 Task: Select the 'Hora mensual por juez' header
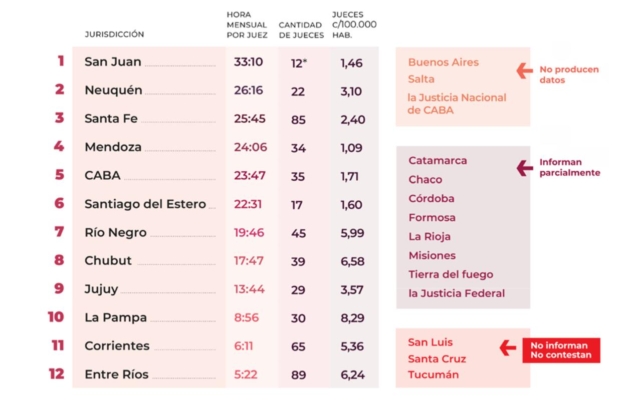coord(247,24)
